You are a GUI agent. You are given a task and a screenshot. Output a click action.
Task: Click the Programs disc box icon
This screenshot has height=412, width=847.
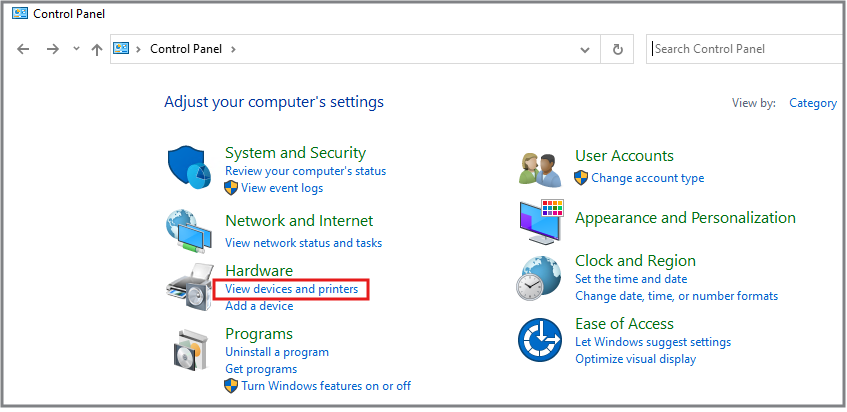coord(189,352)
